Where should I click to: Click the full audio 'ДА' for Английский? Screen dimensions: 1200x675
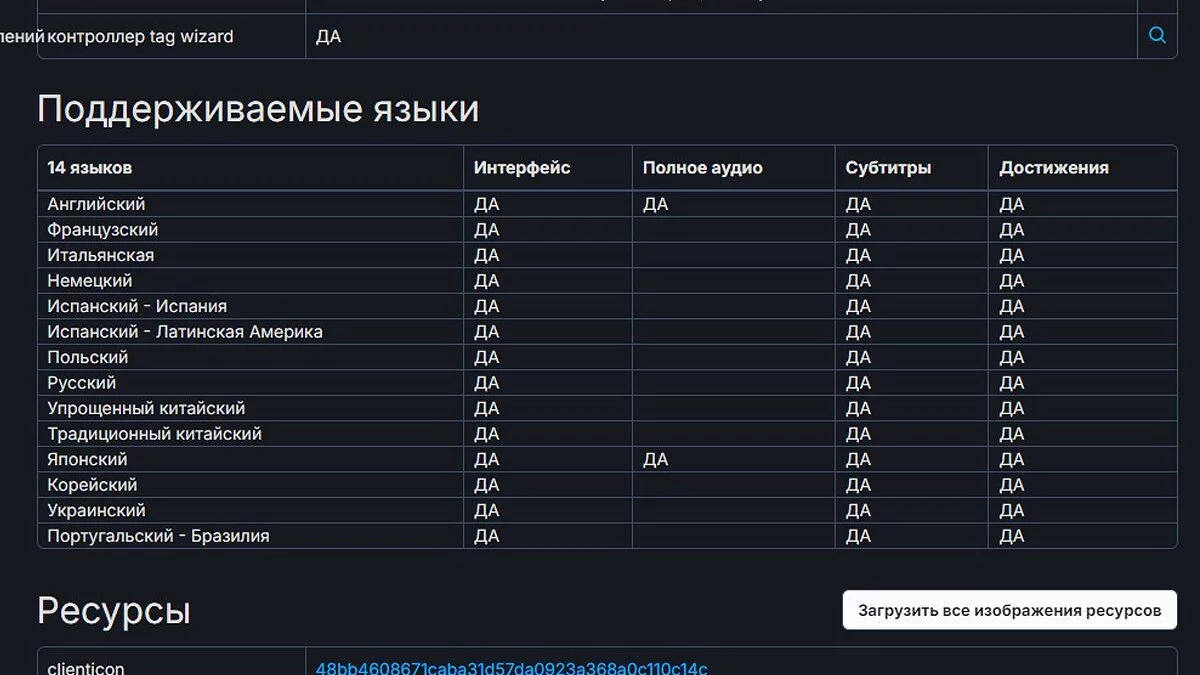coord(655,204)
